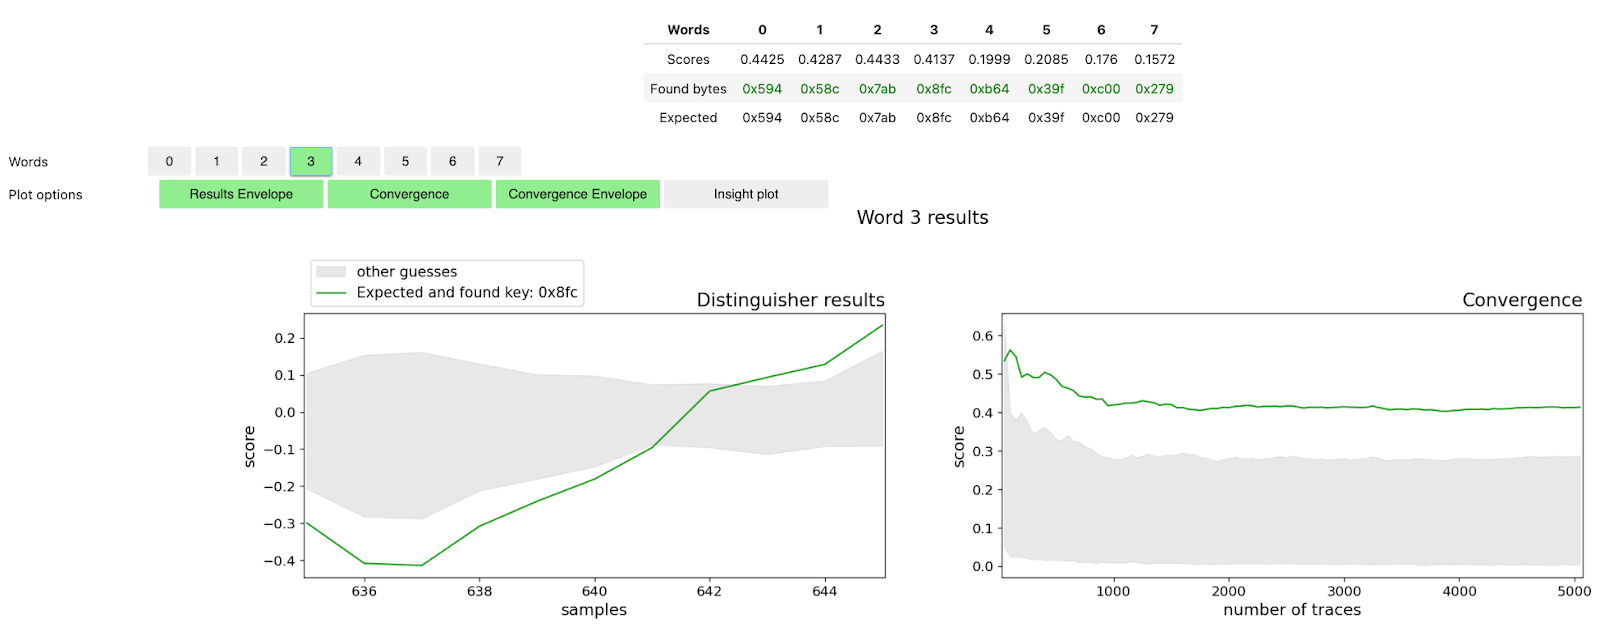
Task: Click found byte 0x594 in table
Action: (x=762, y=89)
